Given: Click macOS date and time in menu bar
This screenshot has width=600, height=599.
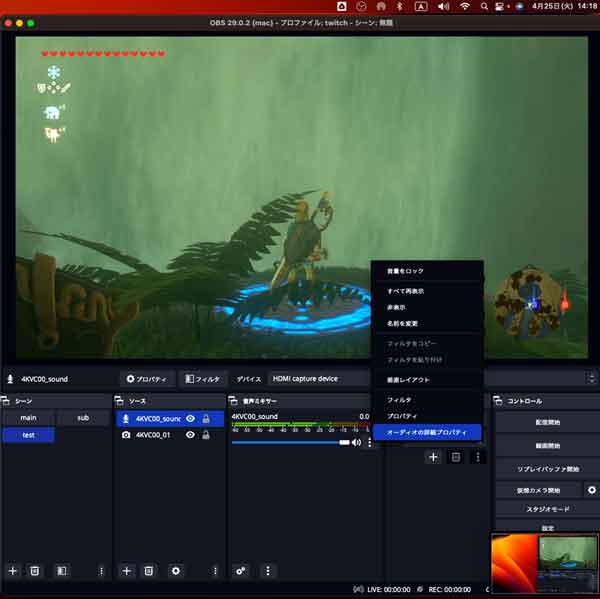Looking at the screenshot, I should click(x=564, y=6).
